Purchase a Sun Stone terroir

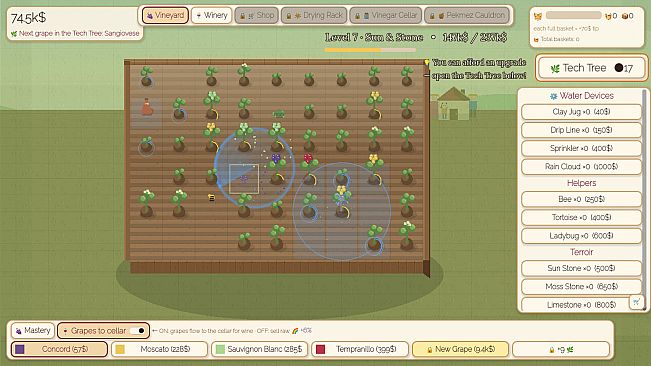(x=581, y=268)
